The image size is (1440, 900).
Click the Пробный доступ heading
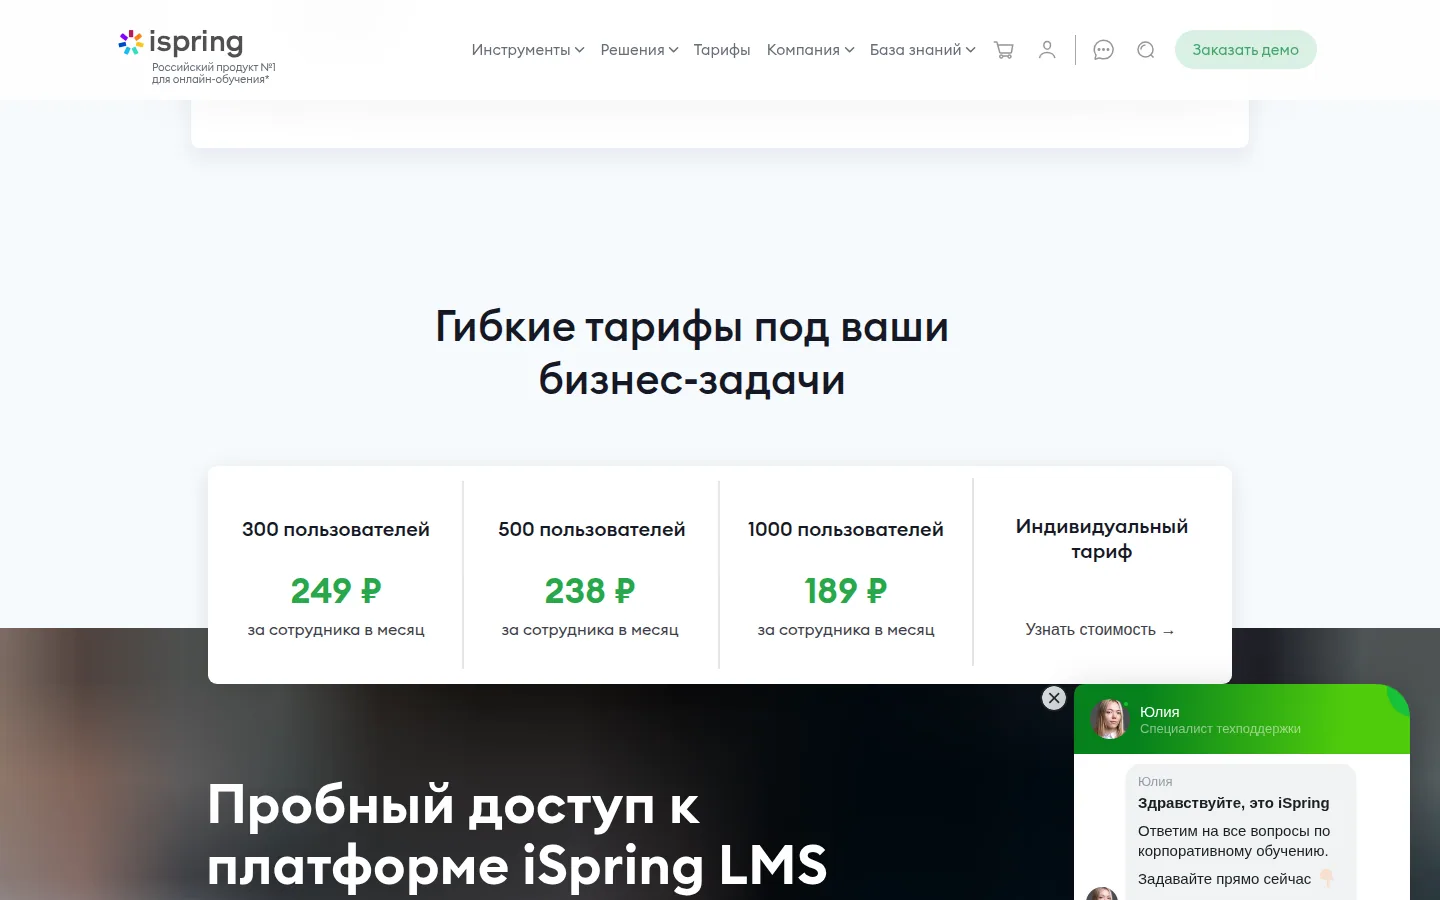click(517, 835)
